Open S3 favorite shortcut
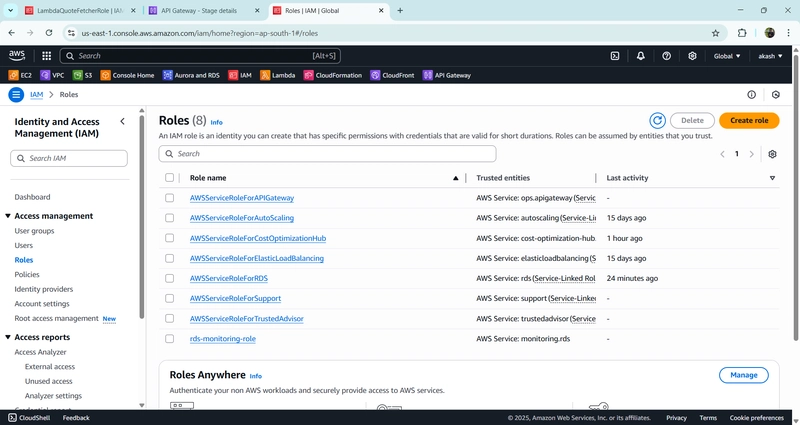 coord(82,75)
